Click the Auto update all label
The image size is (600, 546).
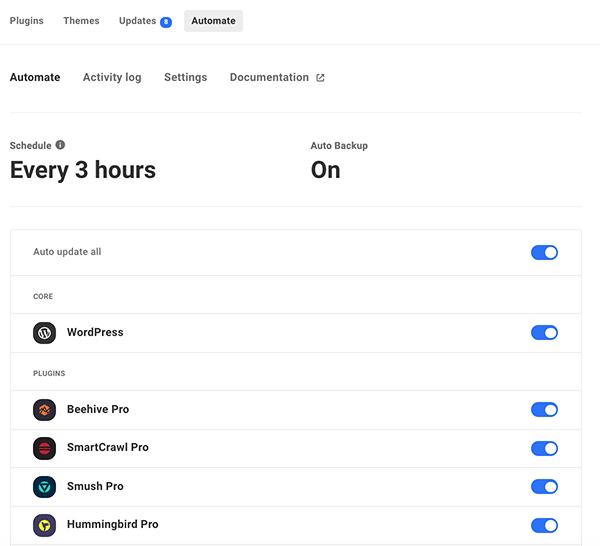[67, 252]
